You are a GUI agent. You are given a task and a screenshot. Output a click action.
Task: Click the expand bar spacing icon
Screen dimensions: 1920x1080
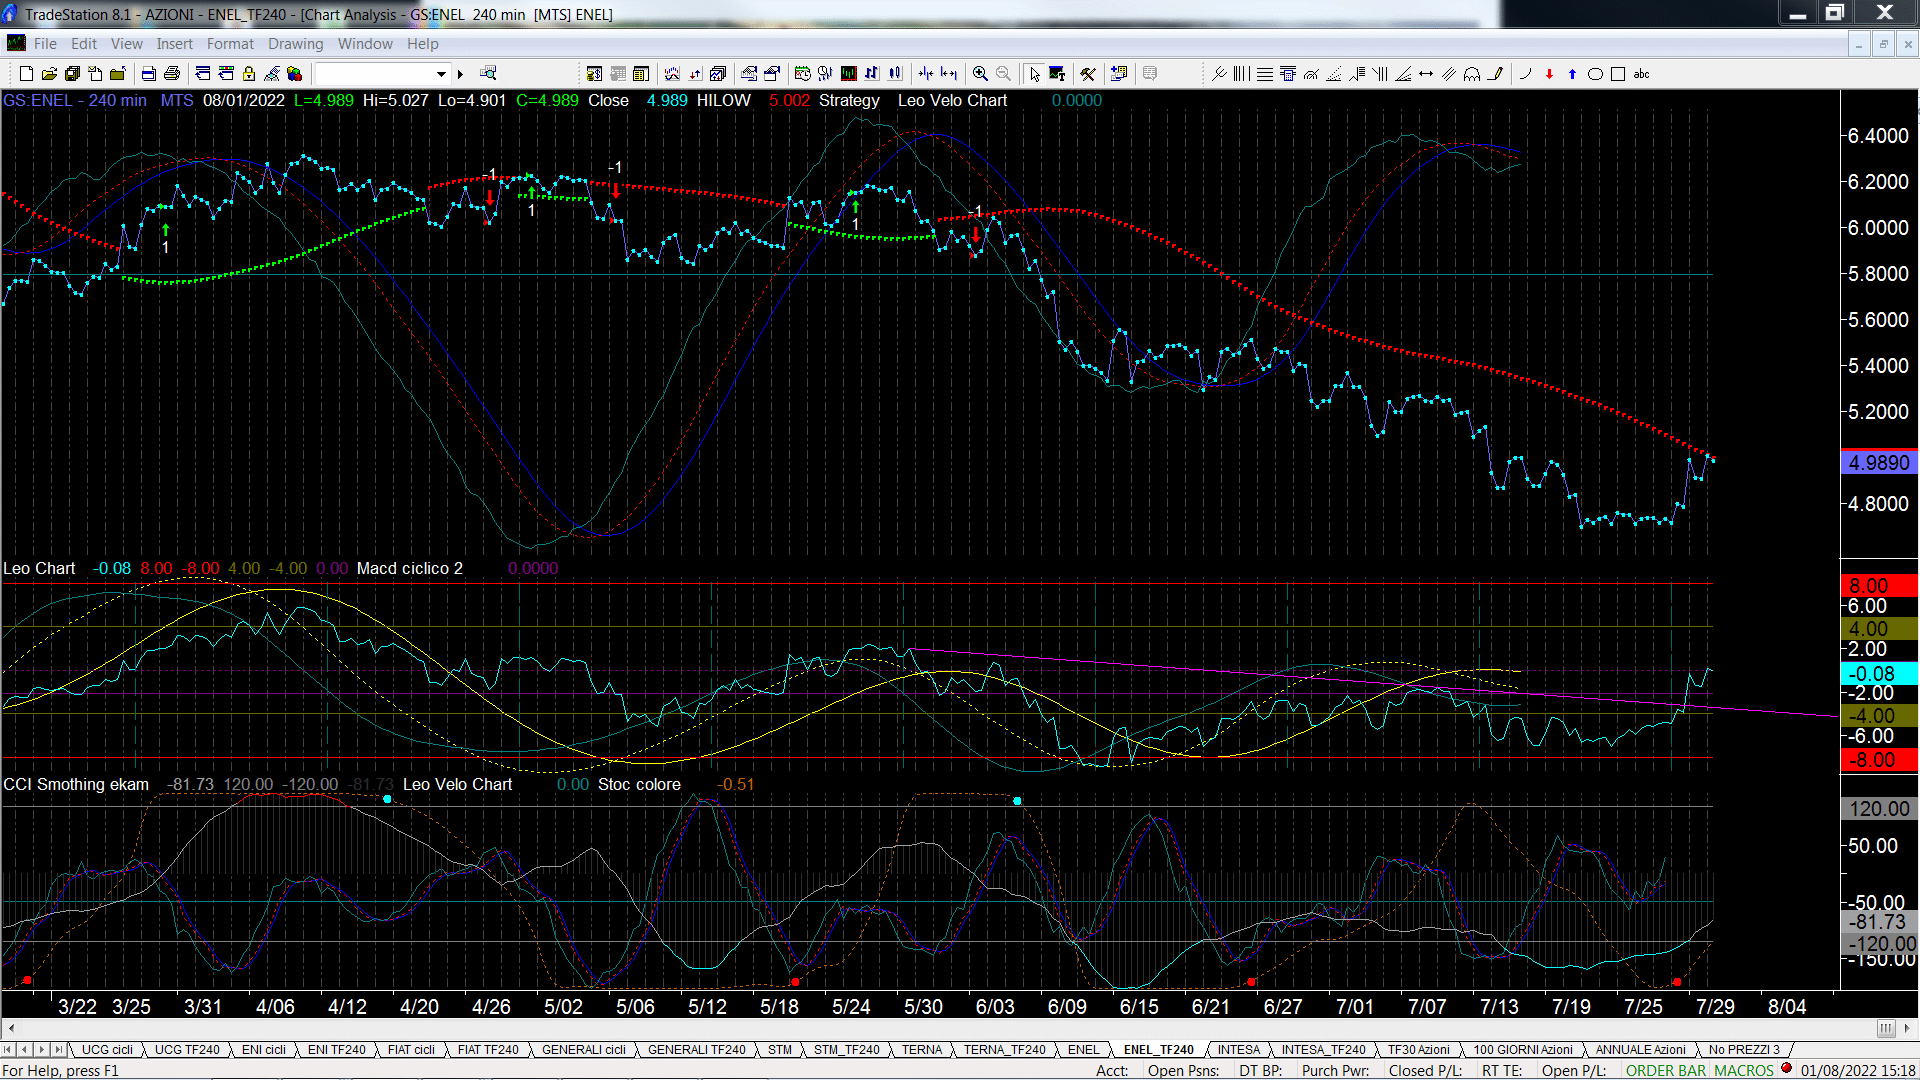949,73
